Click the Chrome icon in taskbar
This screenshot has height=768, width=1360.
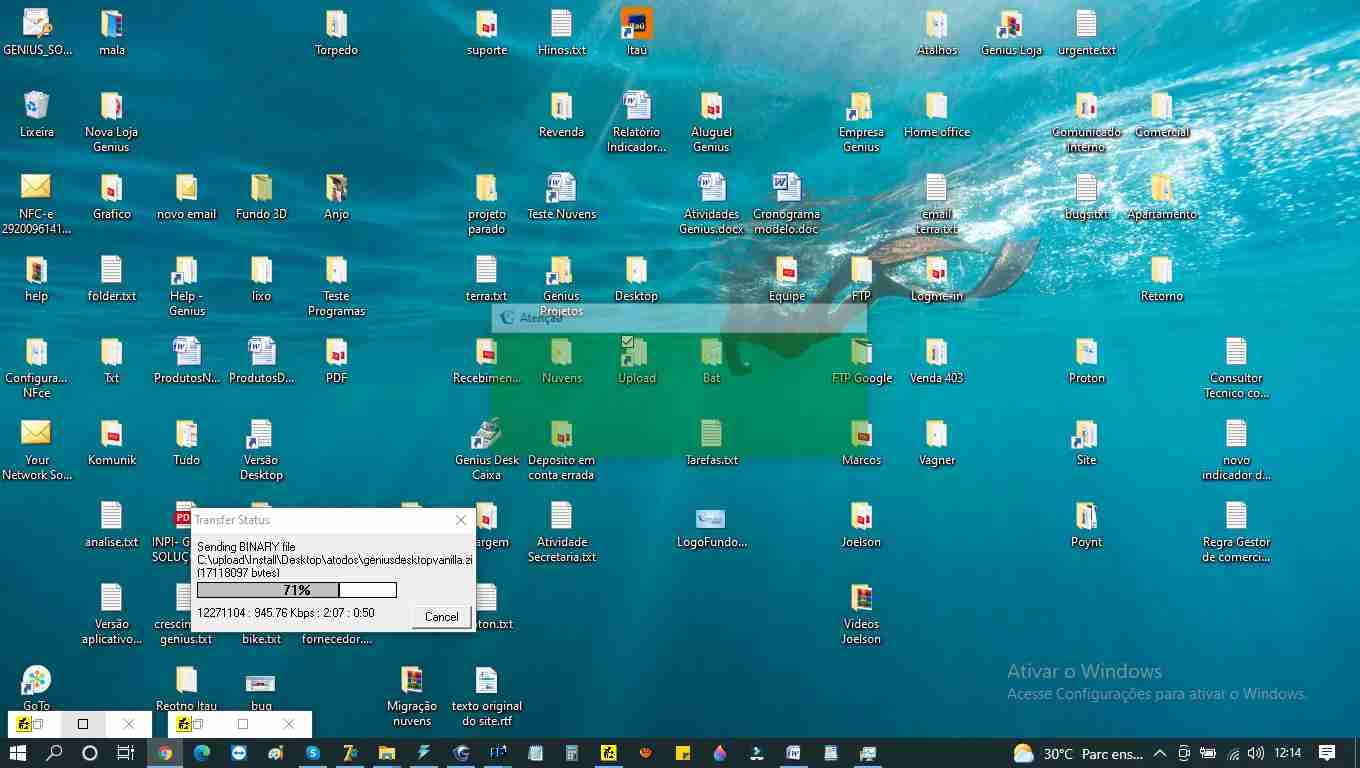pyautogui.click(x=165, y=753)
